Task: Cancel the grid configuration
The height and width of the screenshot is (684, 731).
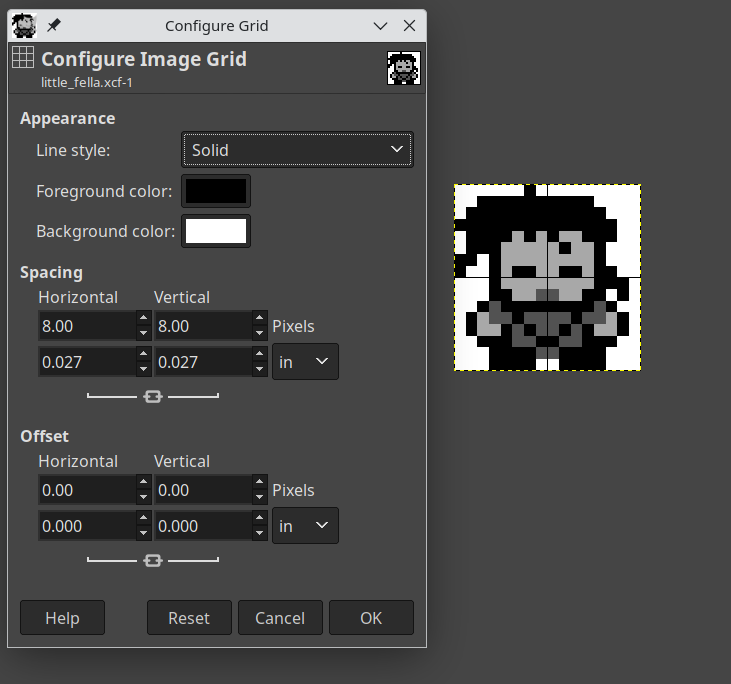Action: click(x=280, y=618)
